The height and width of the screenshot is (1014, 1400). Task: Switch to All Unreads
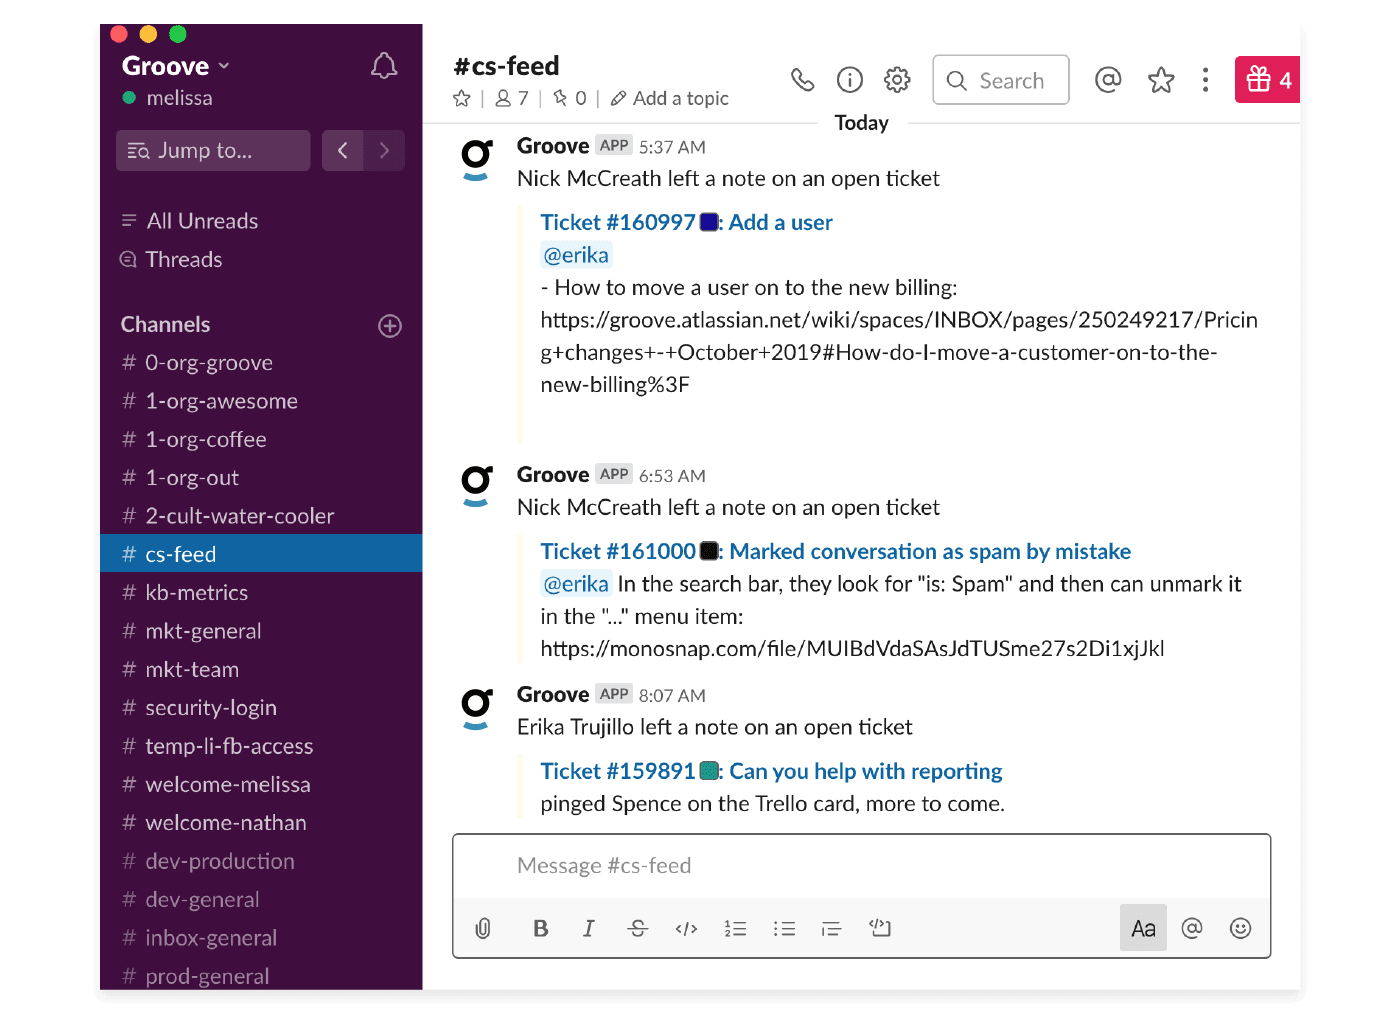[201, 220]
